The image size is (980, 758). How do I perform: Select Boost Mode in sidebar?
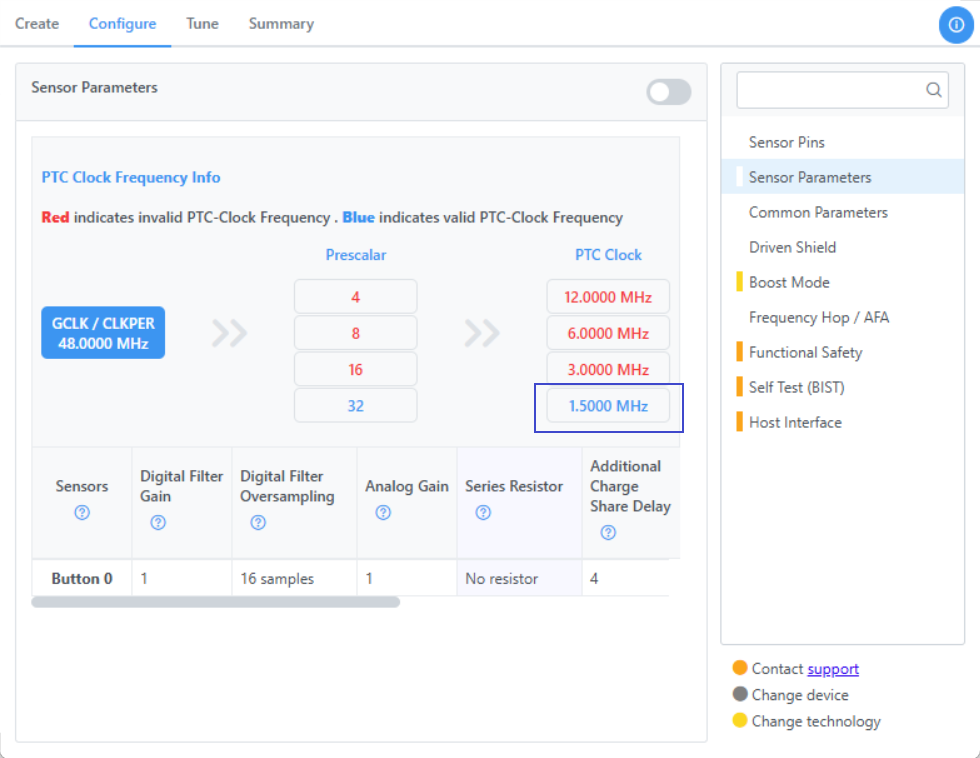point(789,282)
